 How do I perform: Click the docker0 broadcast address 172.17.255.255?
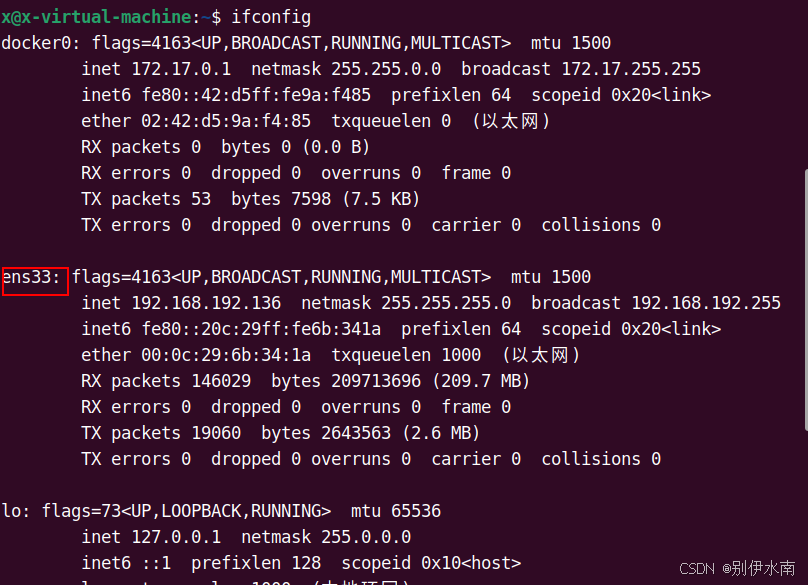631,69
